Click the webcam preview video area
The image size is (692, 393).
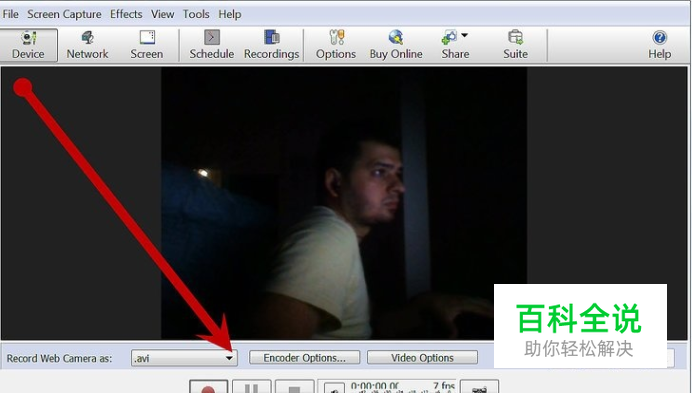[344, 203]
